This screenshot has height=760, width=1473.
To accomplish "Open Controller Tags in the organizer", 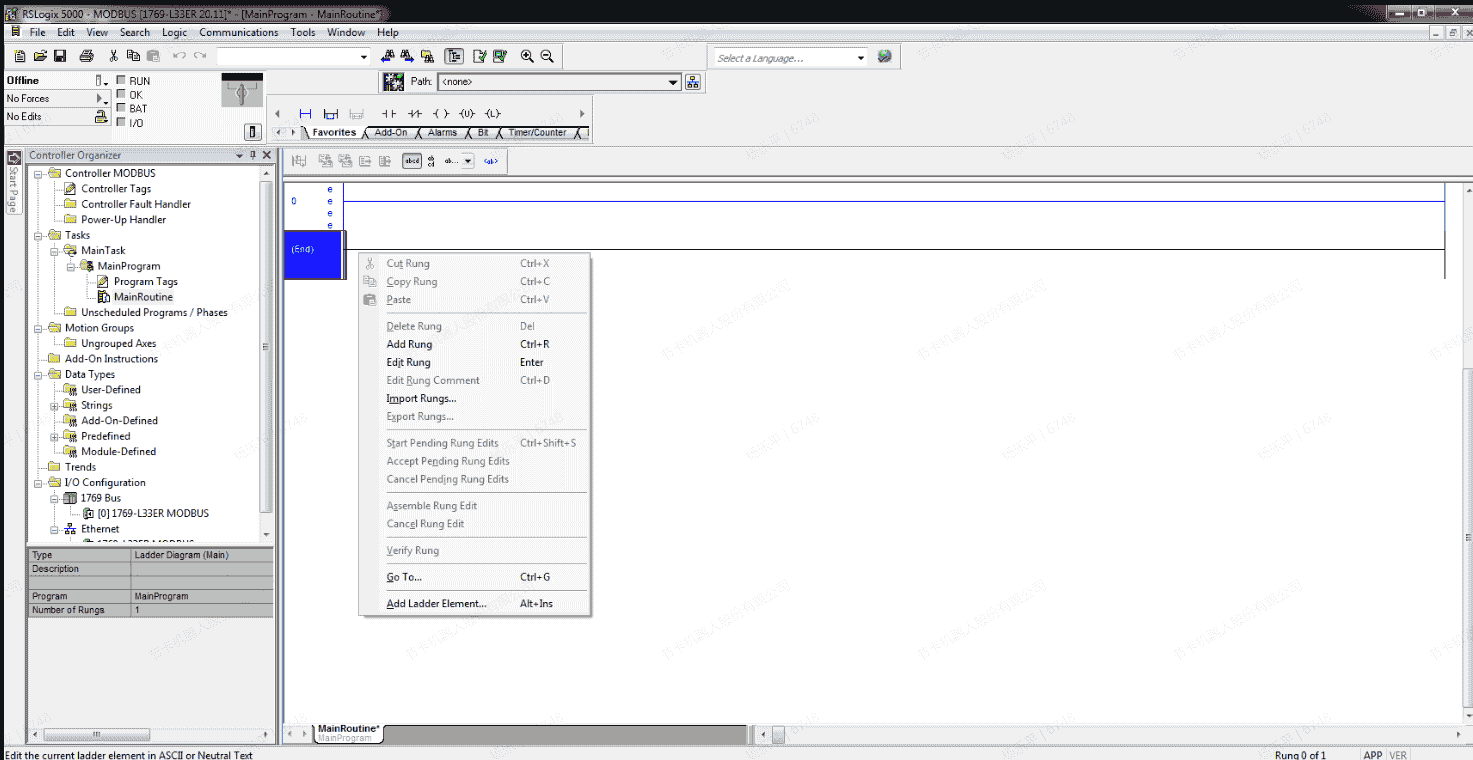I will point(116,189).
